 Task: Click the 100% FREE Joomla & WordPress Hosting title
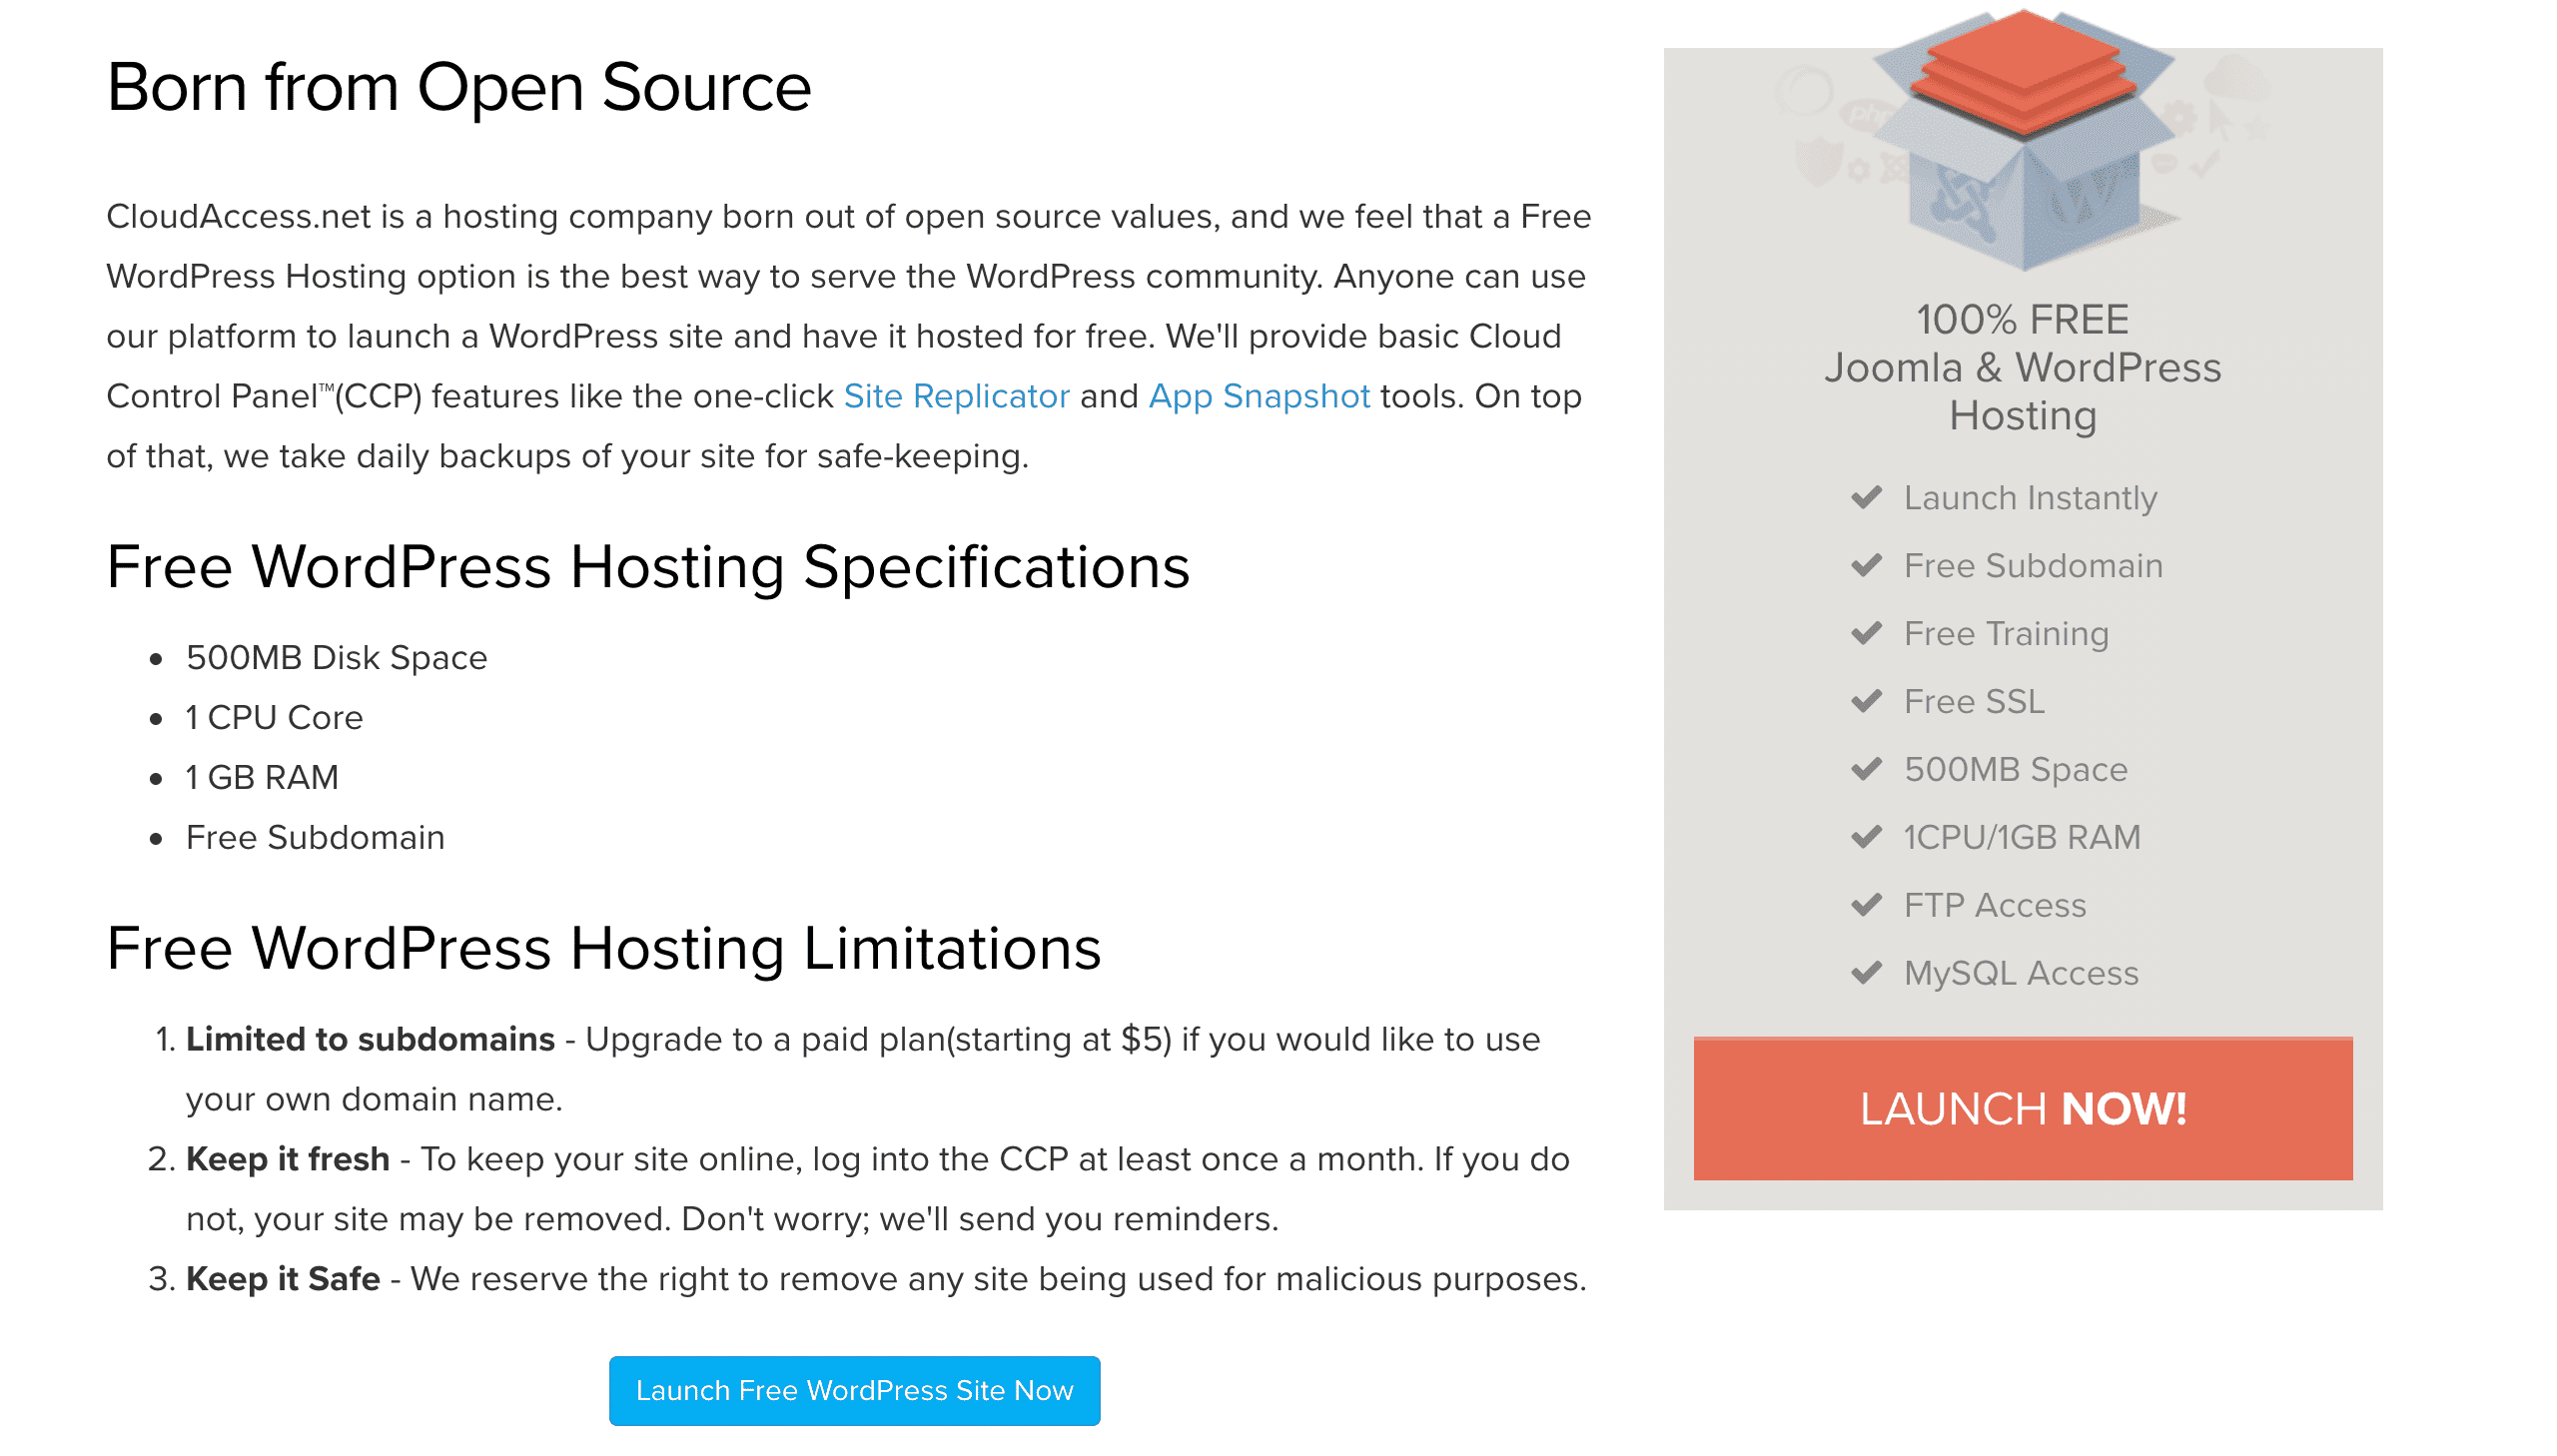click(2022, 367)
